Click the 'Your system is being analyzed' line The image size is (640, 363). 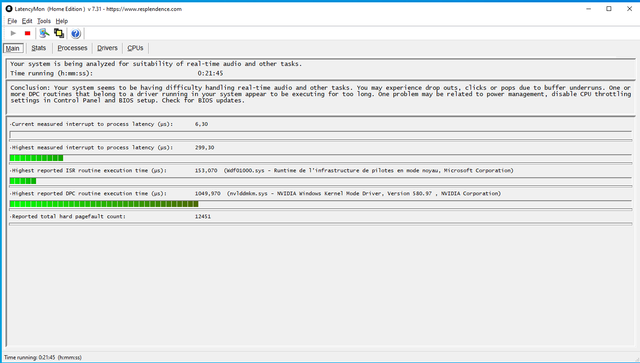156,64
